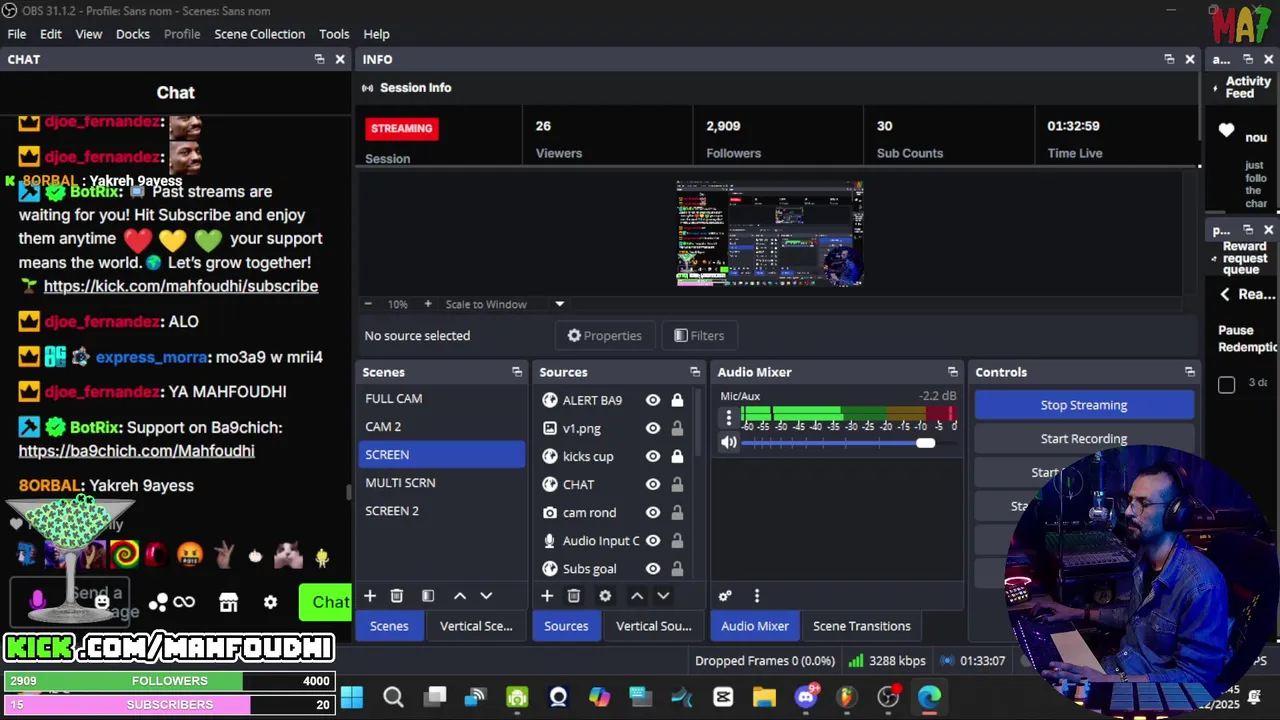Viewport: 1280px width, 720px height.
Task: Open the ba9chich.com/Mahfoudhi link
Action: tap(137, 451)
